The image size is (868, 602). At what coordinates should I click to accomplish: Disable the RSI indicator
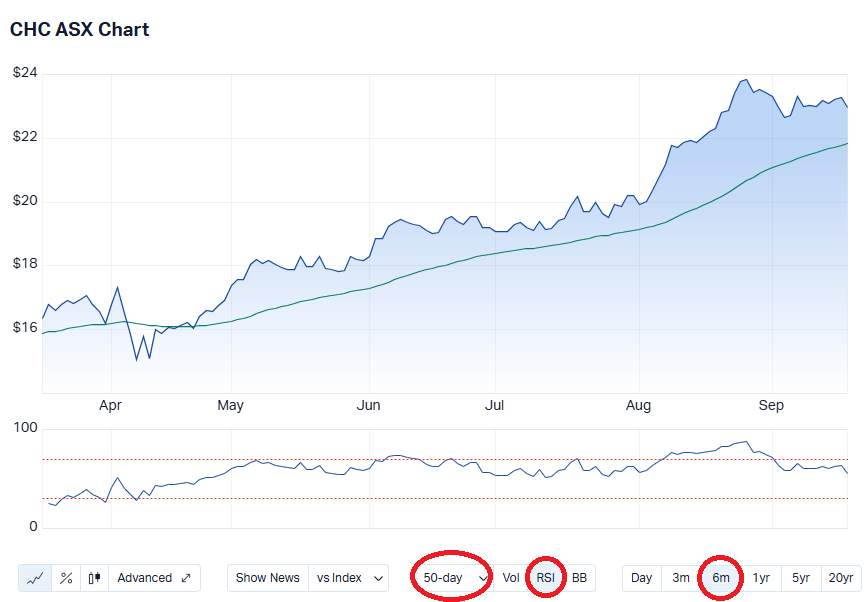[546, 578]
